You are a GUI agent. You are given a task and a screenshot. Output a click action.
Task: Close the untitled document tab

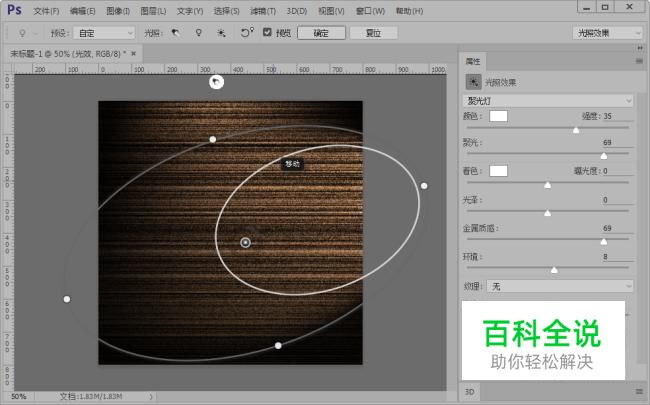coord(133,53)
